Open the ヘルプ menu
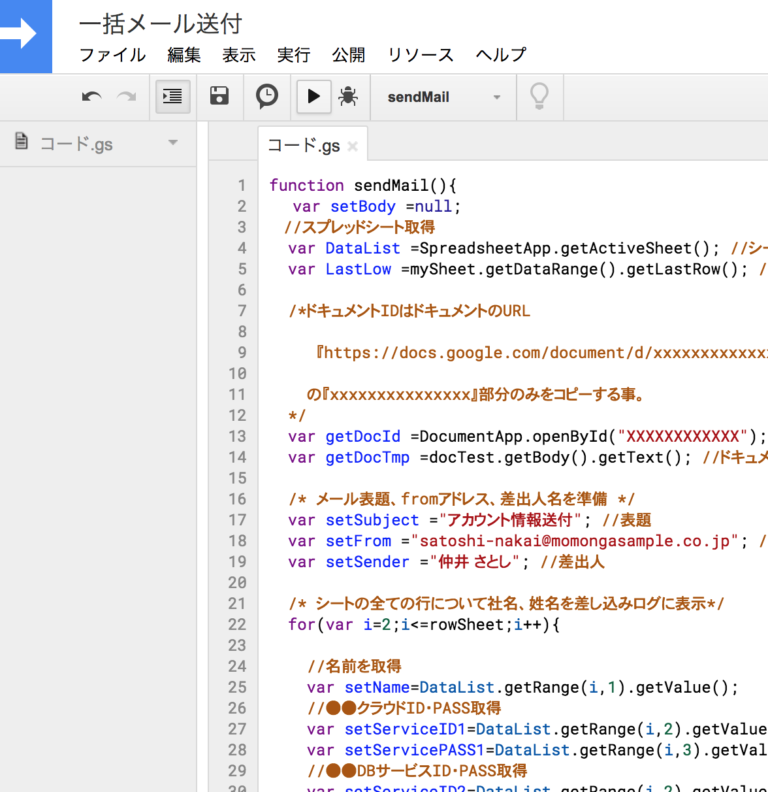 coord(501,55)
